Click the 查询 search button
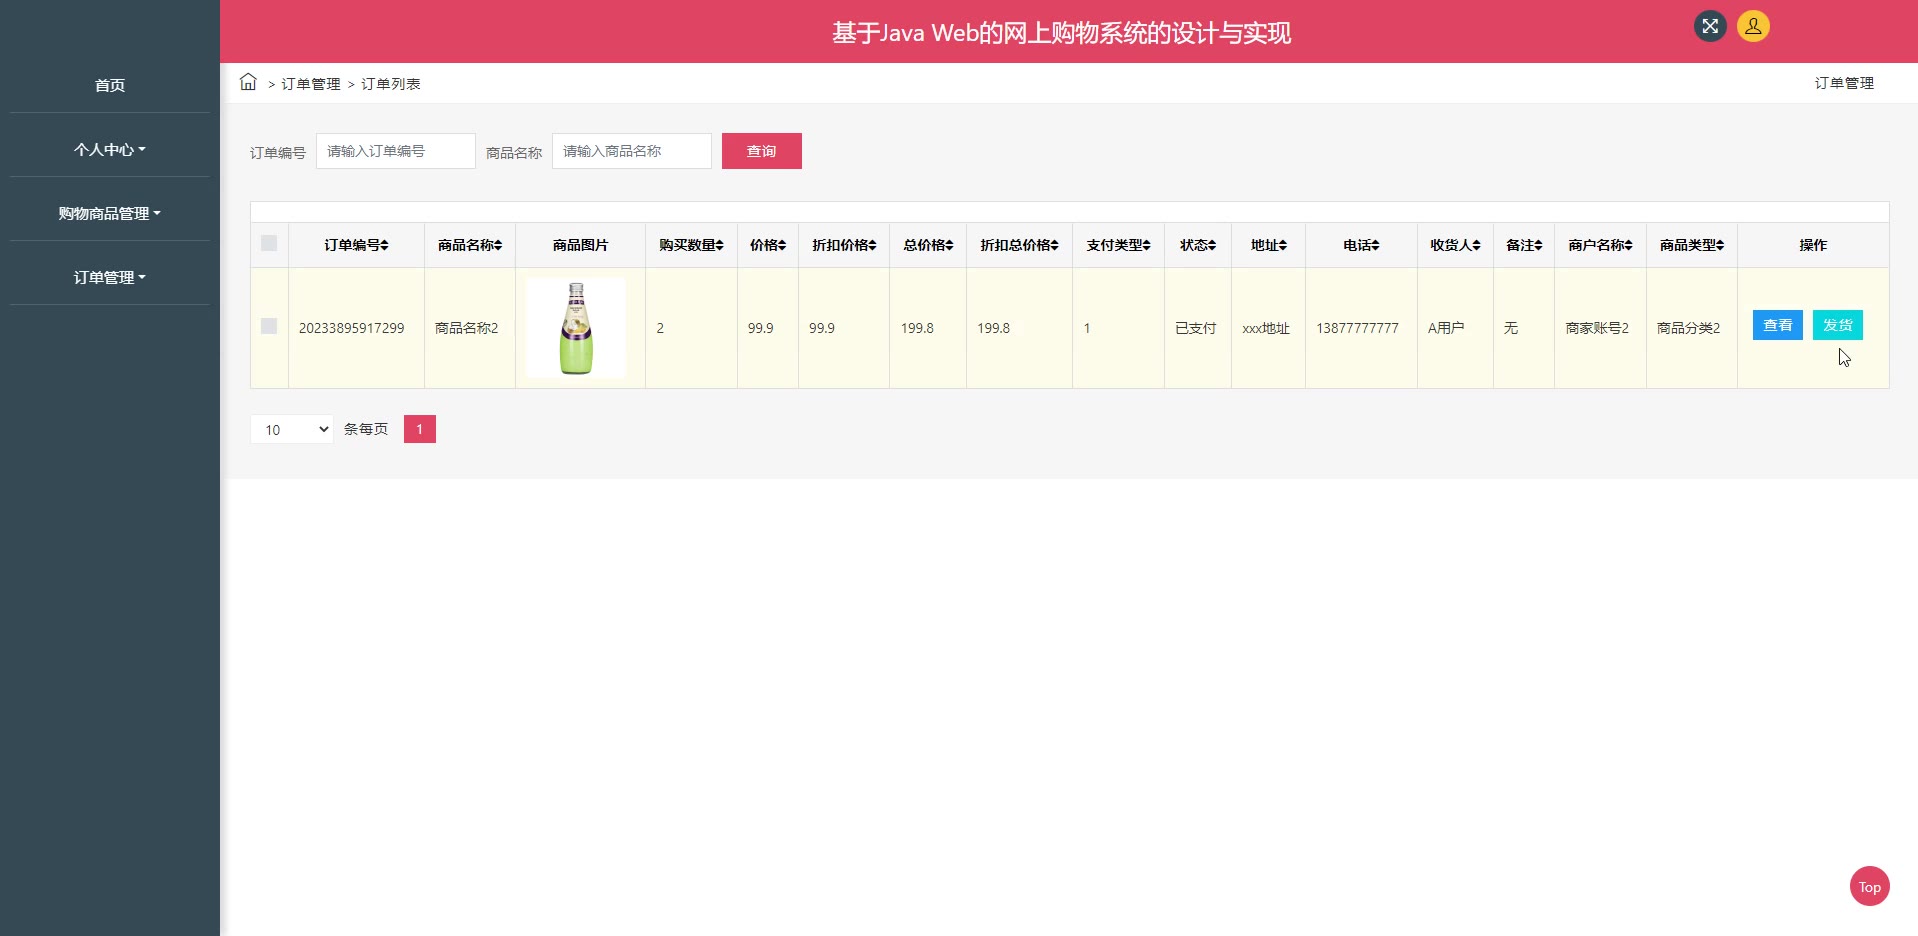Screen dimensions: 1918x936 tap(762, 151)
